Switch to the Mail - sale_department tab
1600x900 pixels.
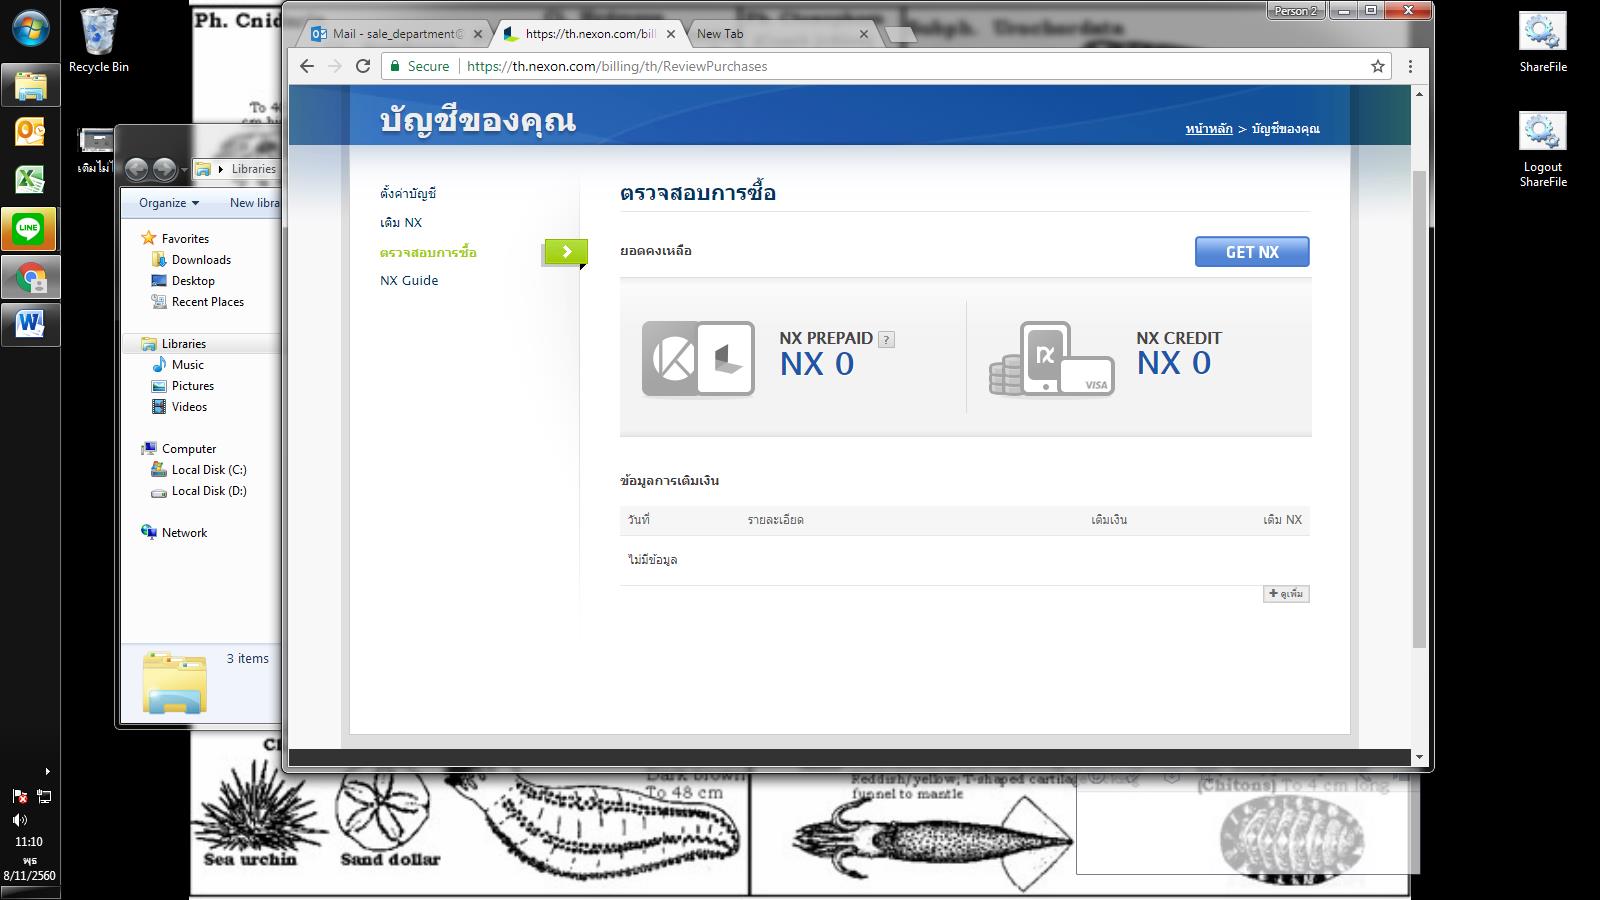[x=398, y=34]
